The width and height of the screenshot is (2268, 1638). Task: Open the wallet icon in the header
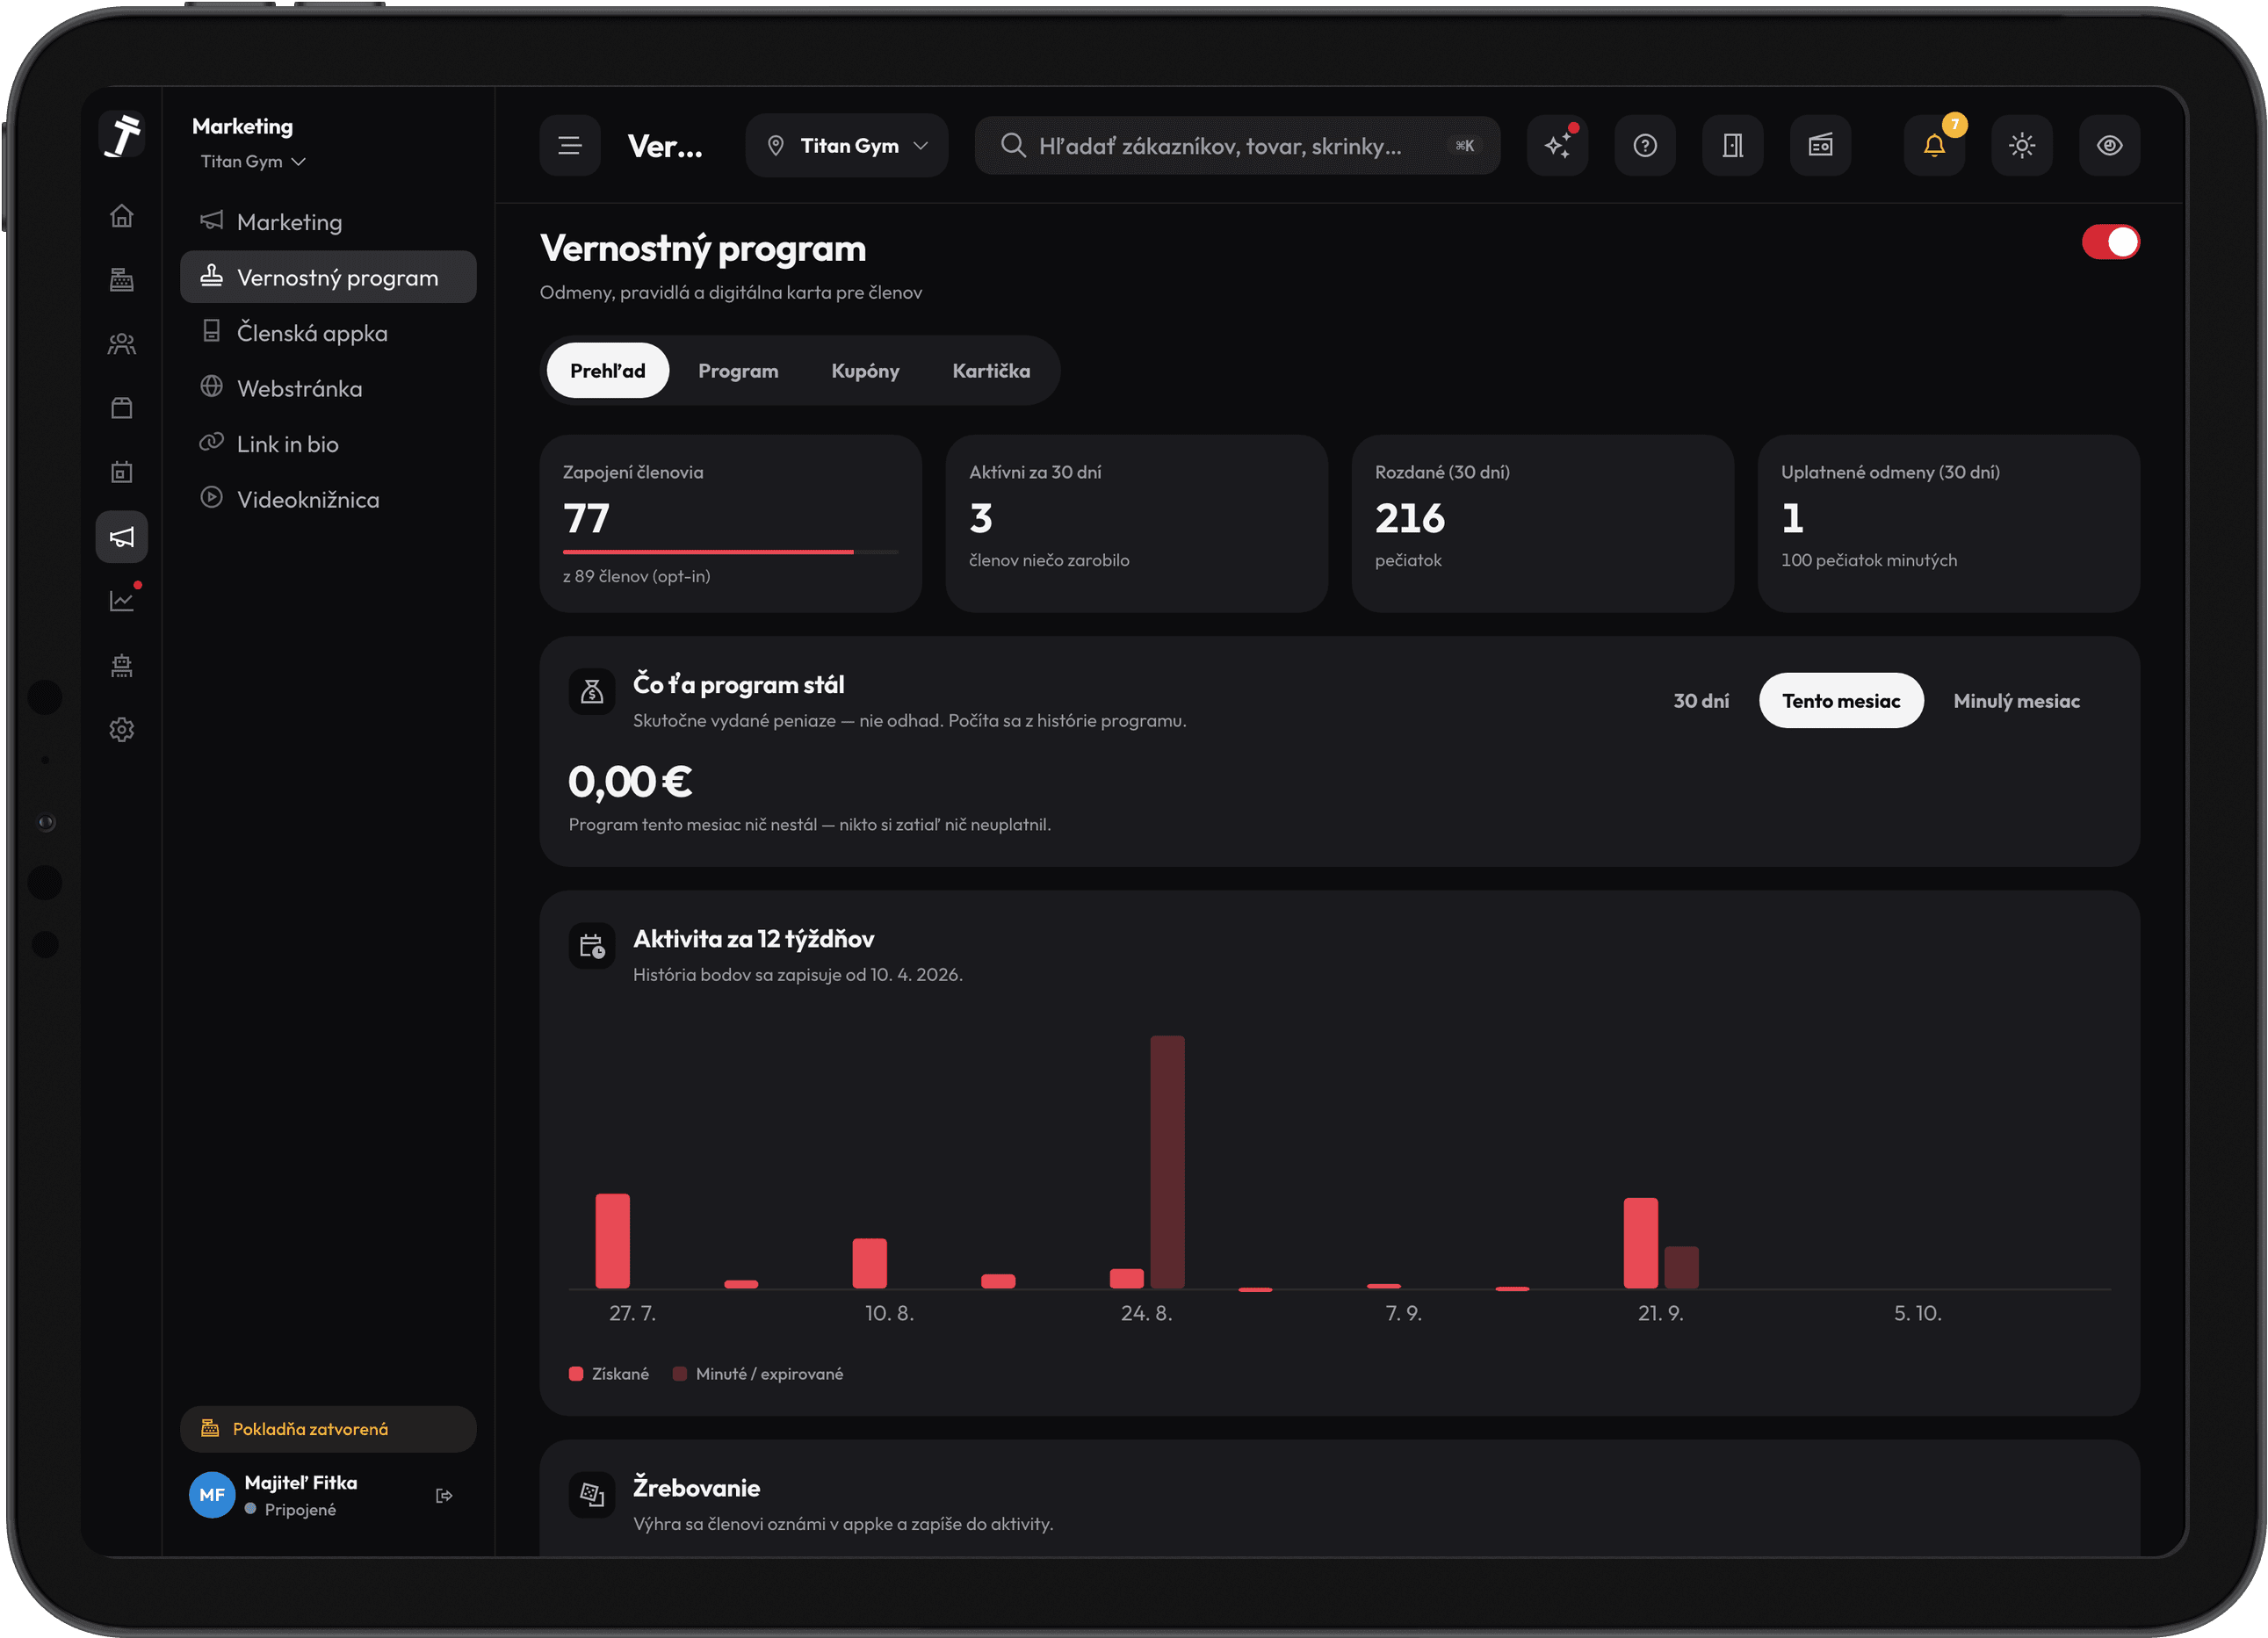(1821, 146)
